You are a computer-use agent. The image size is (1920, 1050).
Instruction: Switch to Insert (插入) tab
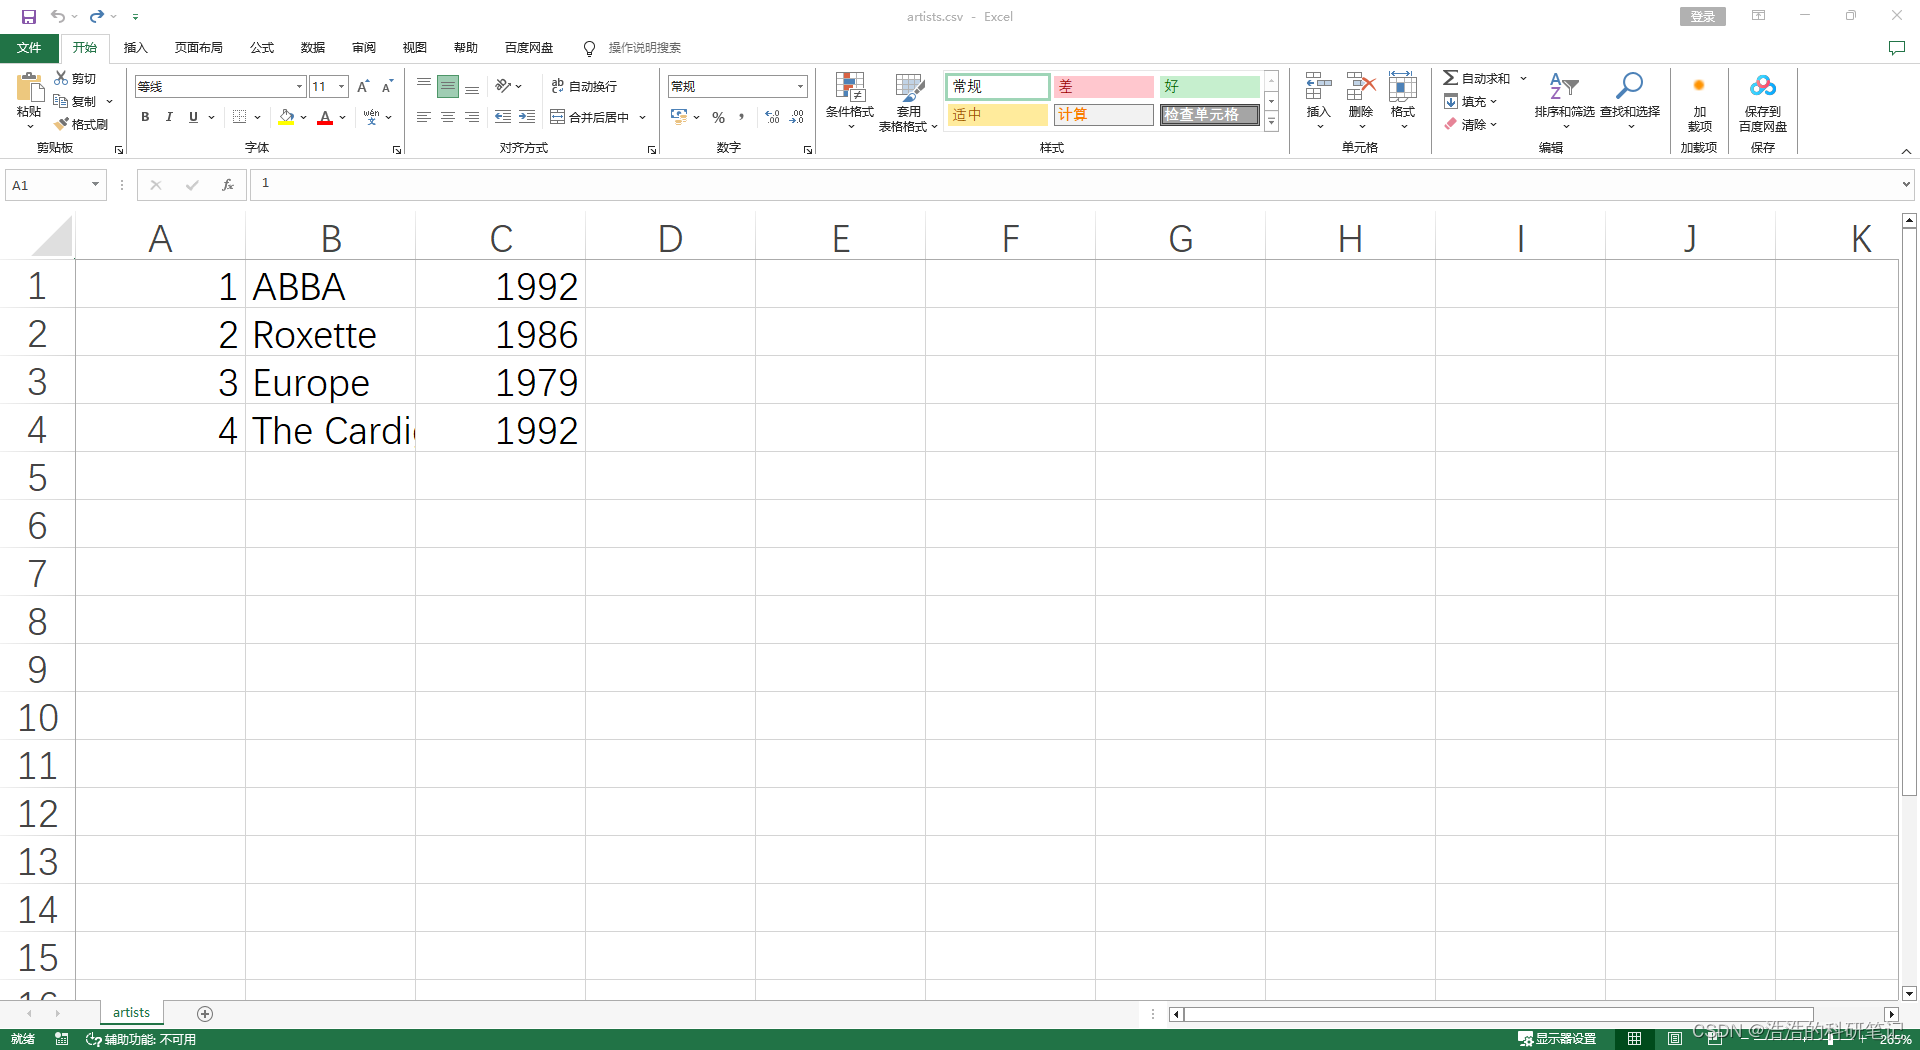click(135, 48)
